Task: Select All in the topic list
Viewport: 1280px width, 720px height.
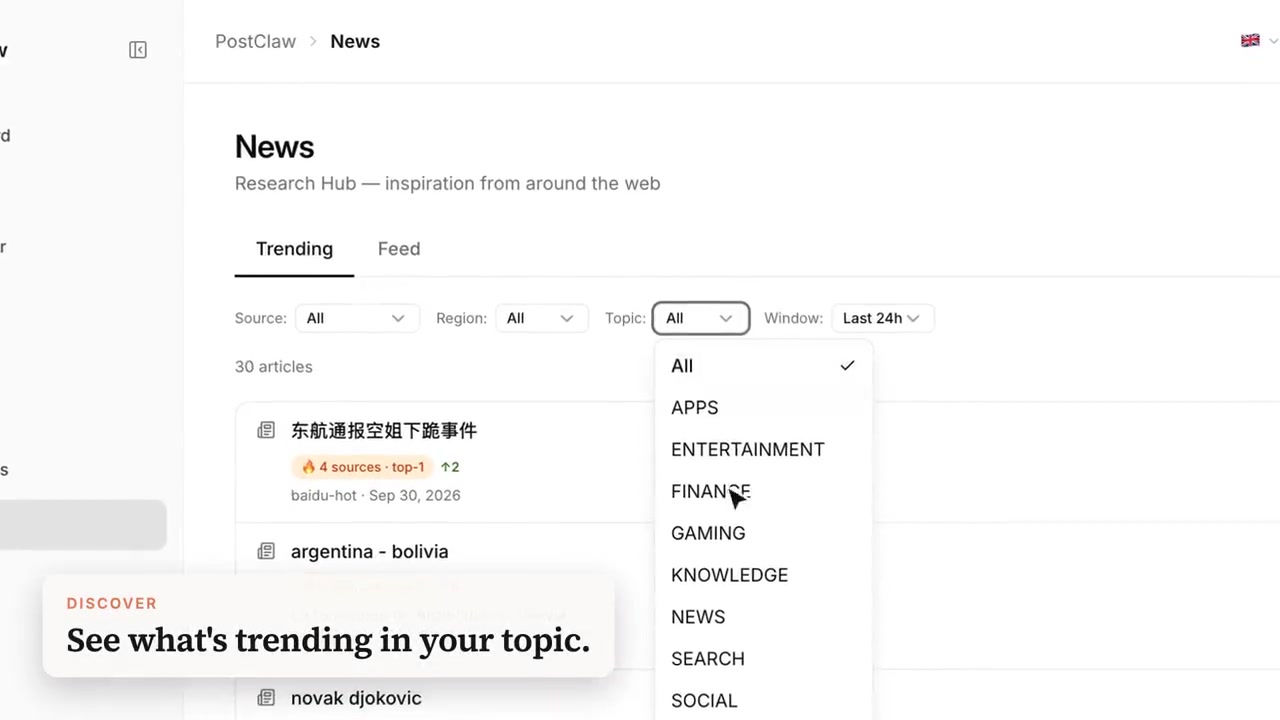Action: coord(763,366)
